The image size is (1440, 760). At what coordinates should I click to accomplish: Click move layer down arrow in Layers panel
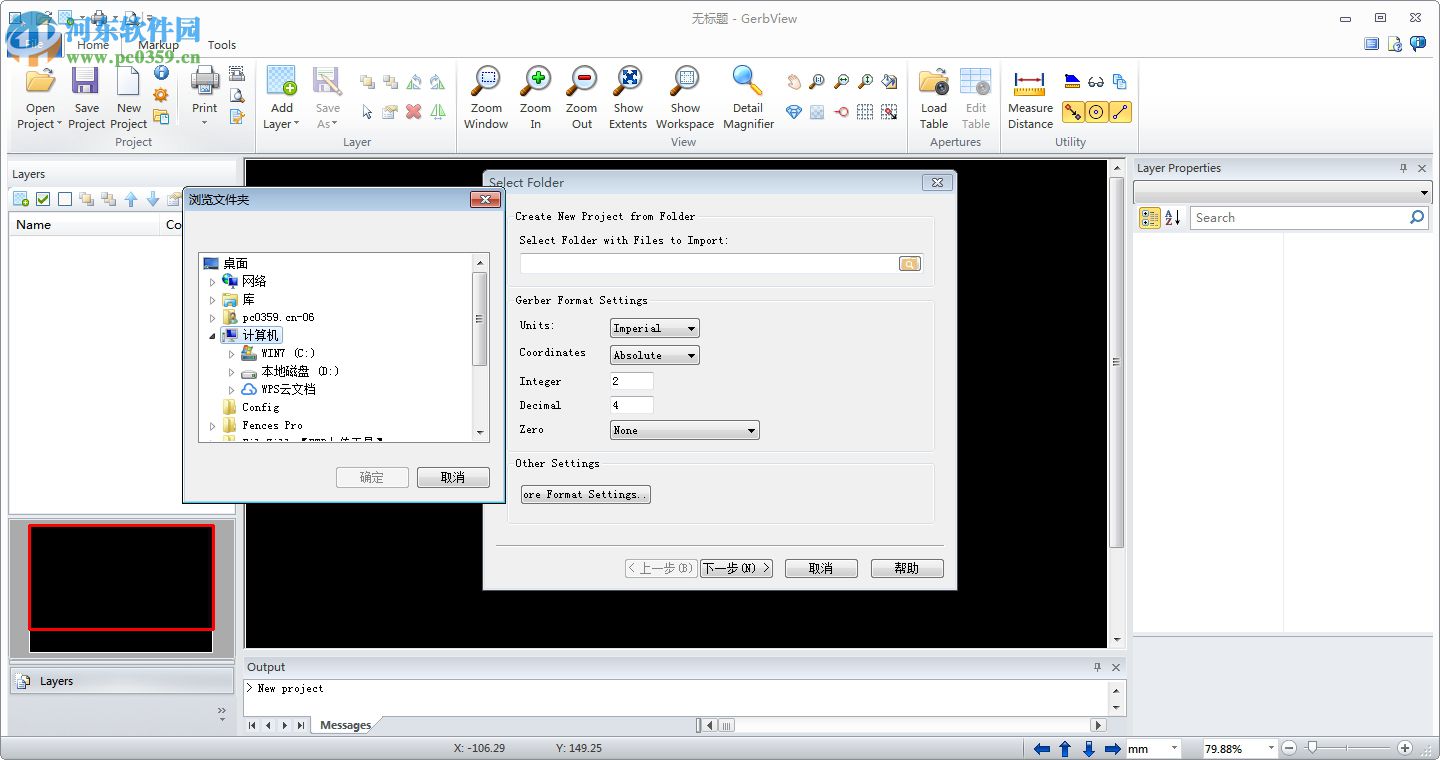[153, 199]
